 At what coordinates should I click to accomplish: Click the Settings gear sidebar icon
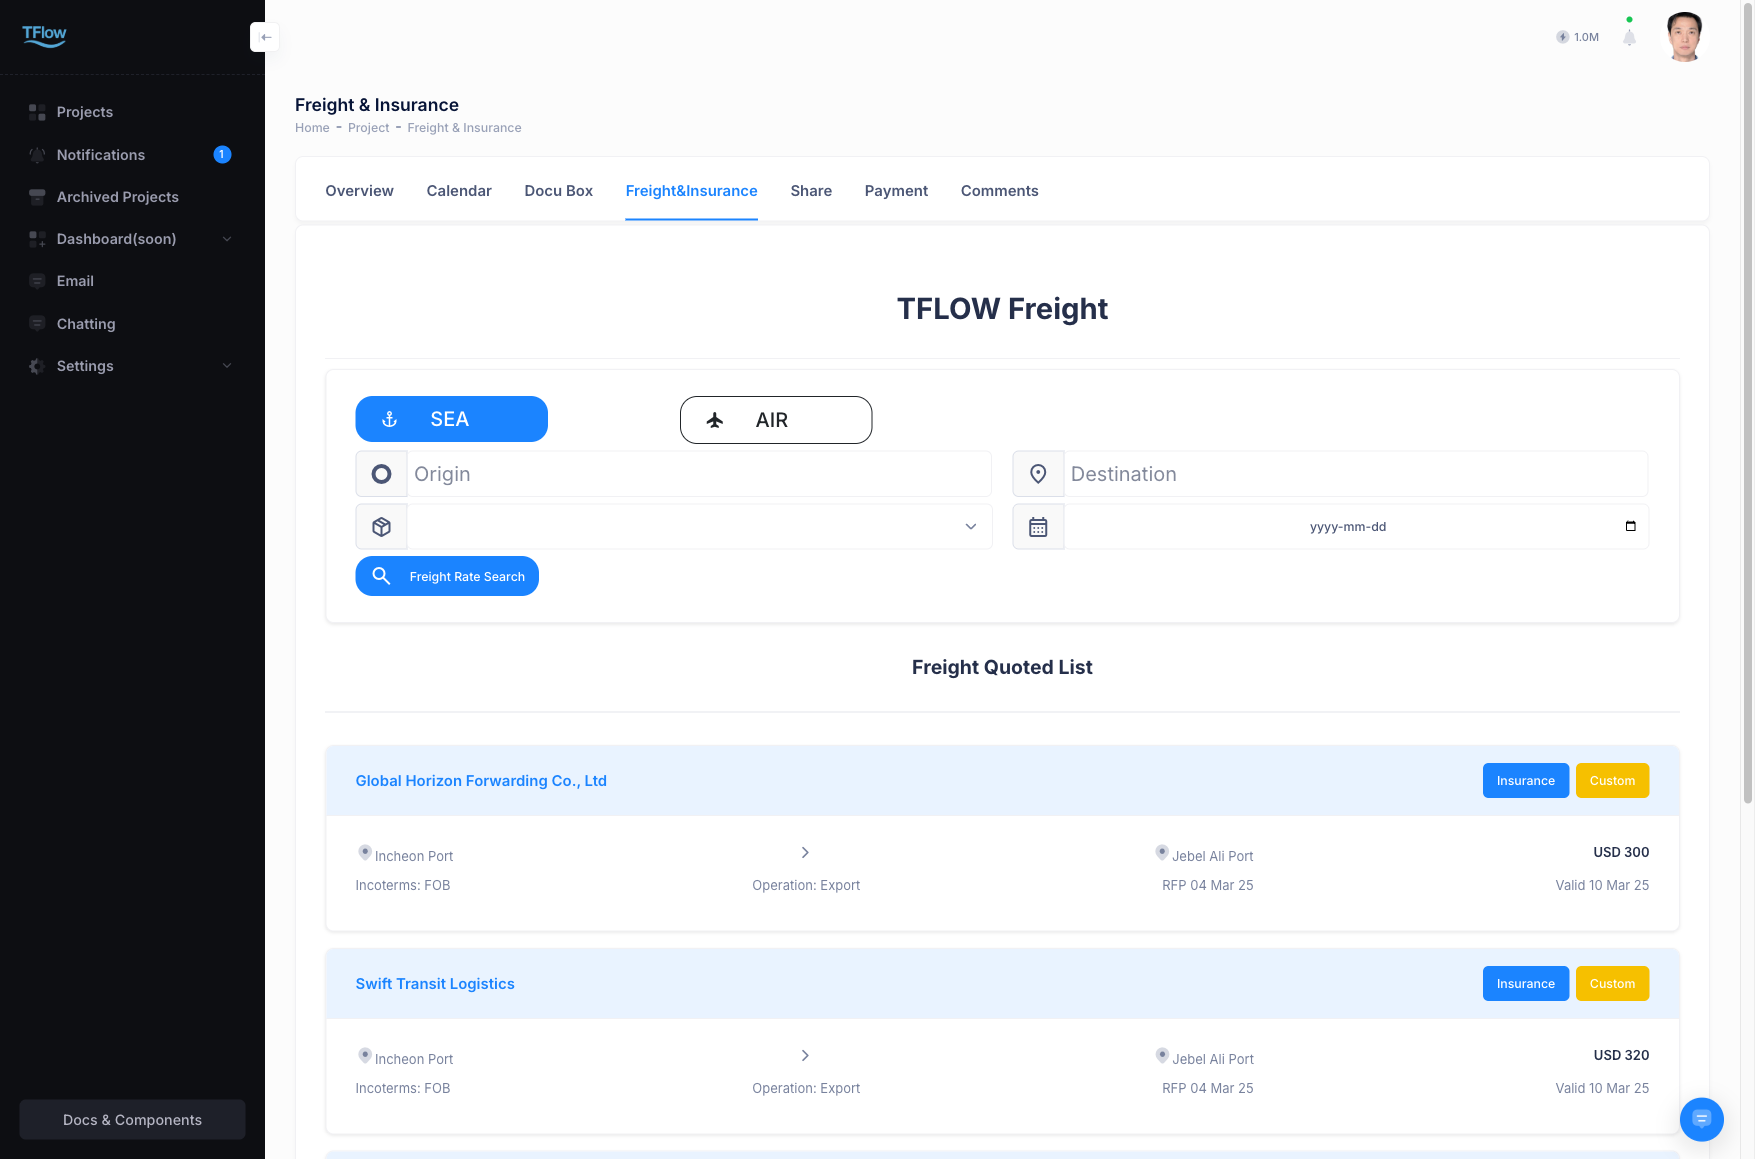pos(37,366)
